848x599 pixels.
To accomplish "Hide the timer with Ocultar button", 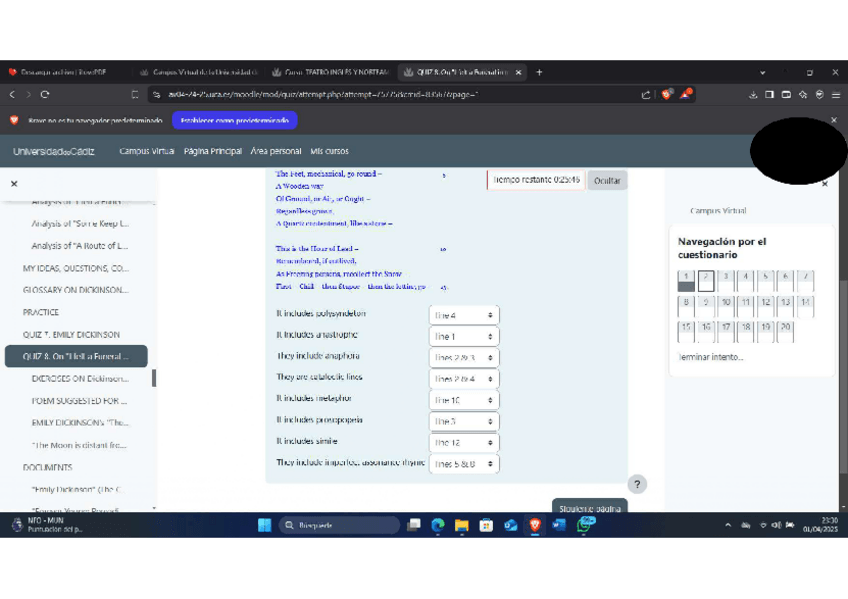I will click(x=606, y=181).
